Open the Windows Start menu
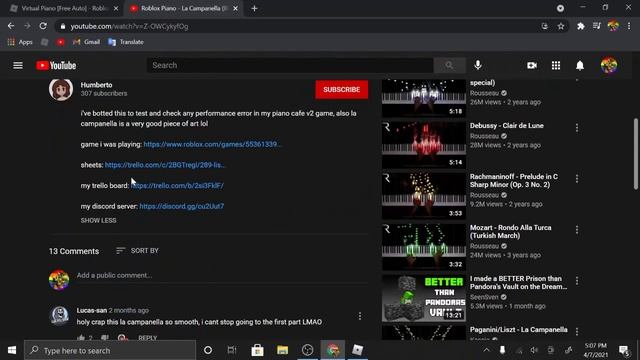This screenshot has width=640, height=360. [x=12, y=350]
